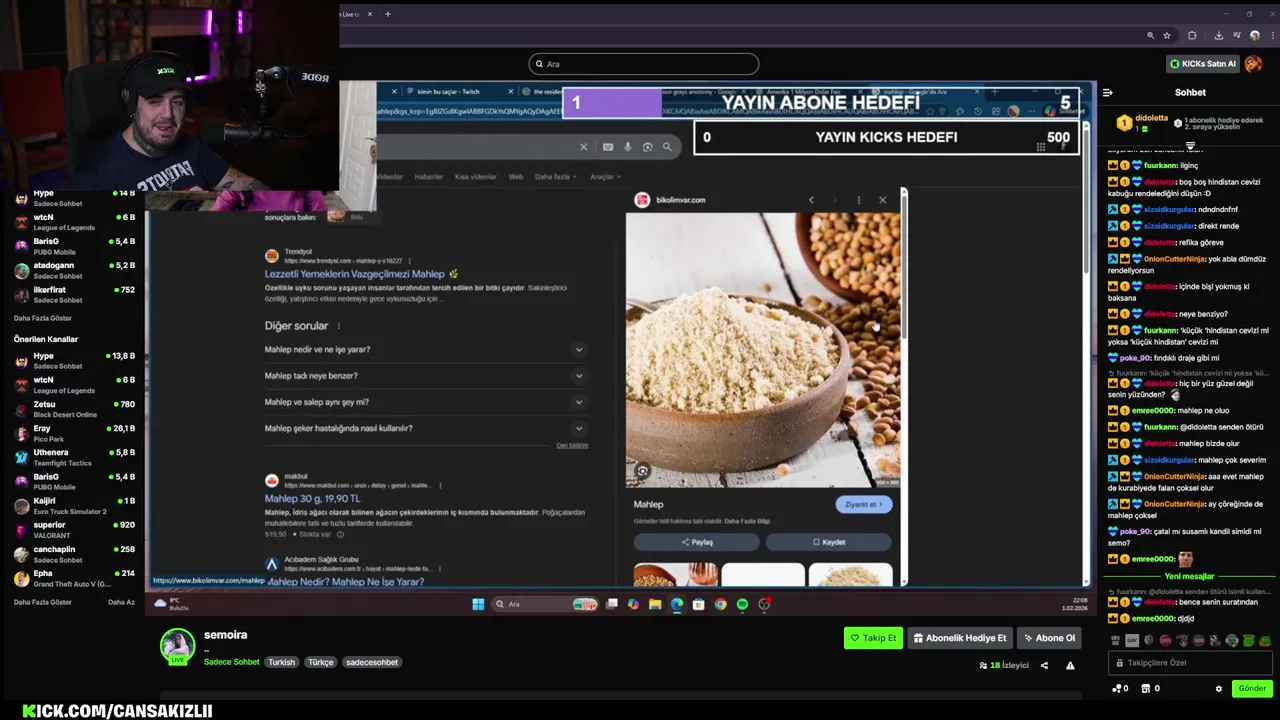Open the Mahlep 30 g. 19,90 TL result
The height and width of the screenshot is (720, 1280).
point(312,498)
